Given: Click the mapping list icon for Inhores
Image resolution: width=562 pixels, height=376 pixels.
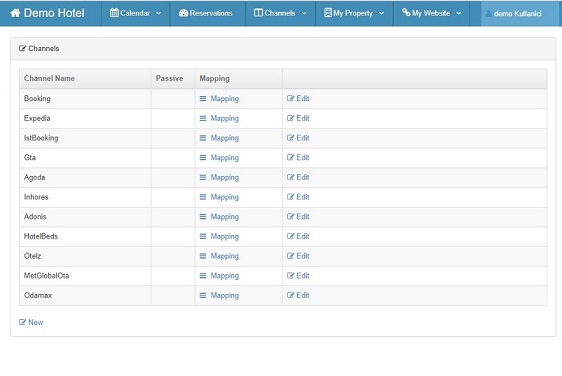Looking at the screenshot, I should (203, 197).
